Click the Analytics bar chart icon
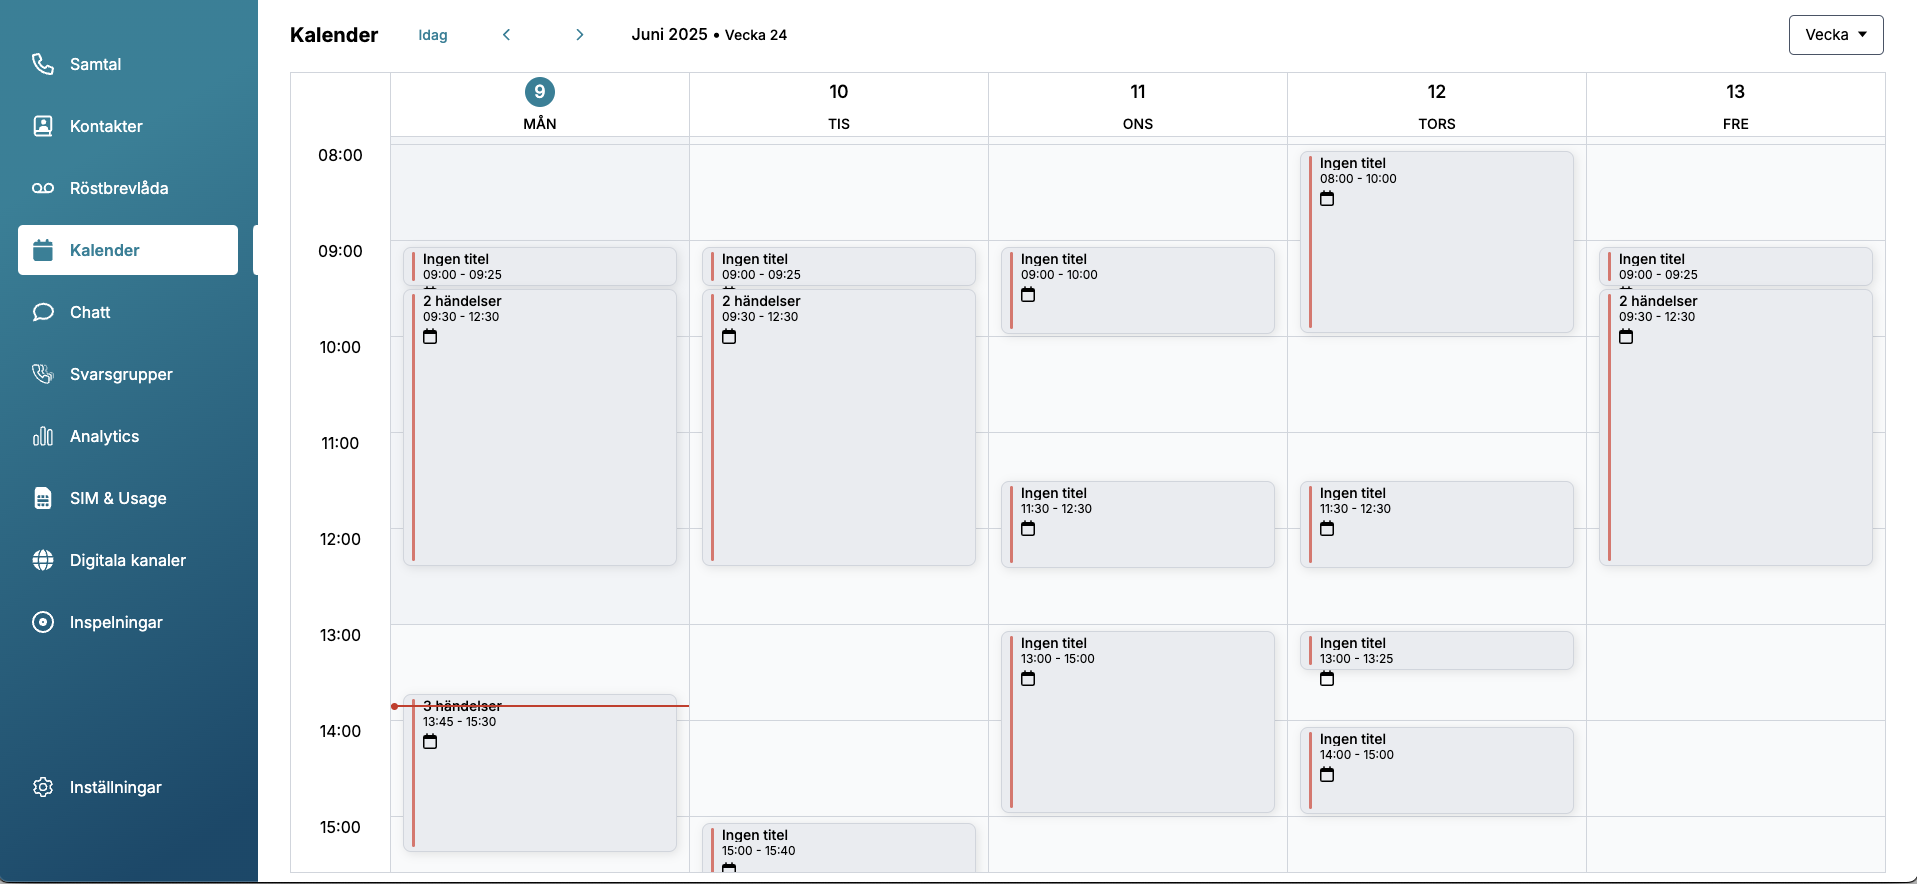Viewport: 1917px width, 884px height. coord(42,436)
